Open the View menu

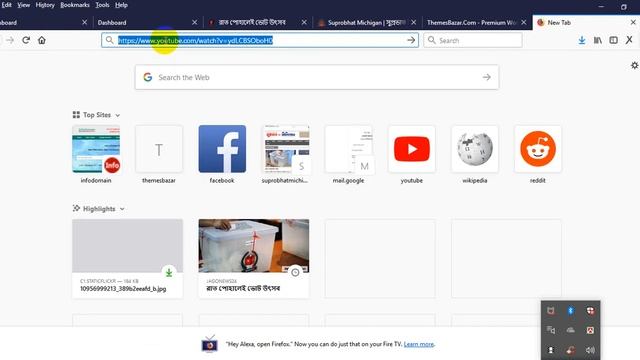coord(23,5)
